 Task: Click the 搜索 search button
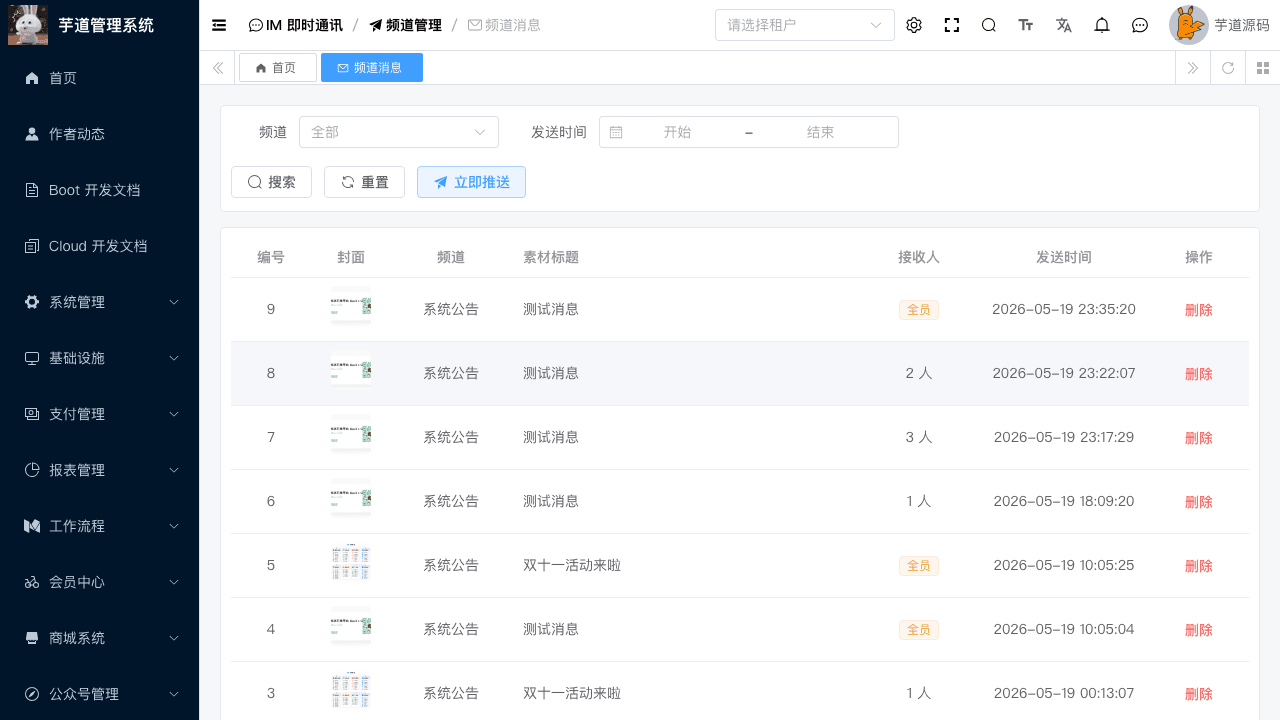(x=271, y=182)
